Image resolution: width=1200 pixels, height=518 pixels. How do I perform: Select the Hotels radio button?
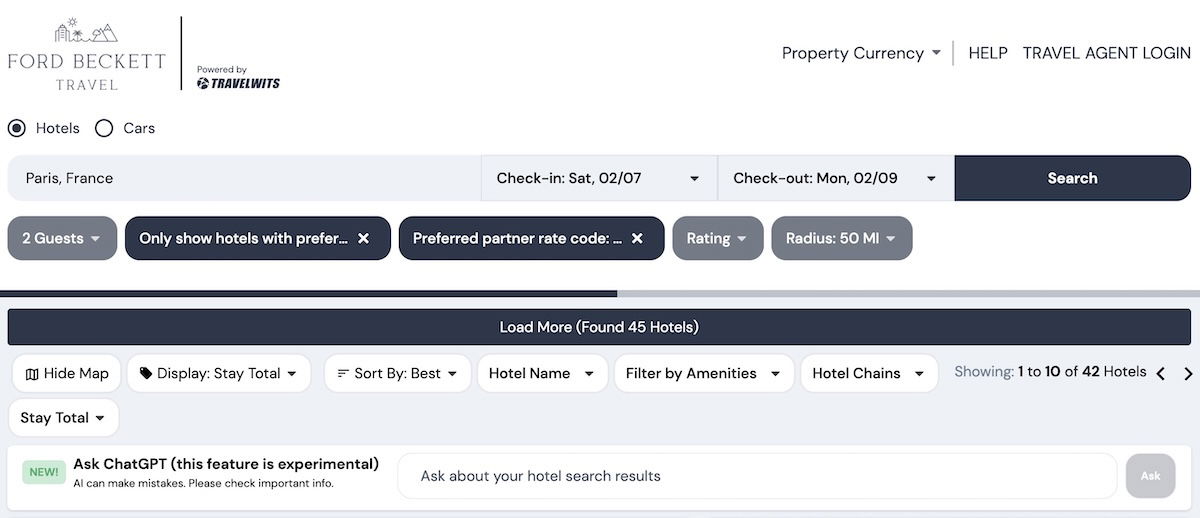(17, 128)
